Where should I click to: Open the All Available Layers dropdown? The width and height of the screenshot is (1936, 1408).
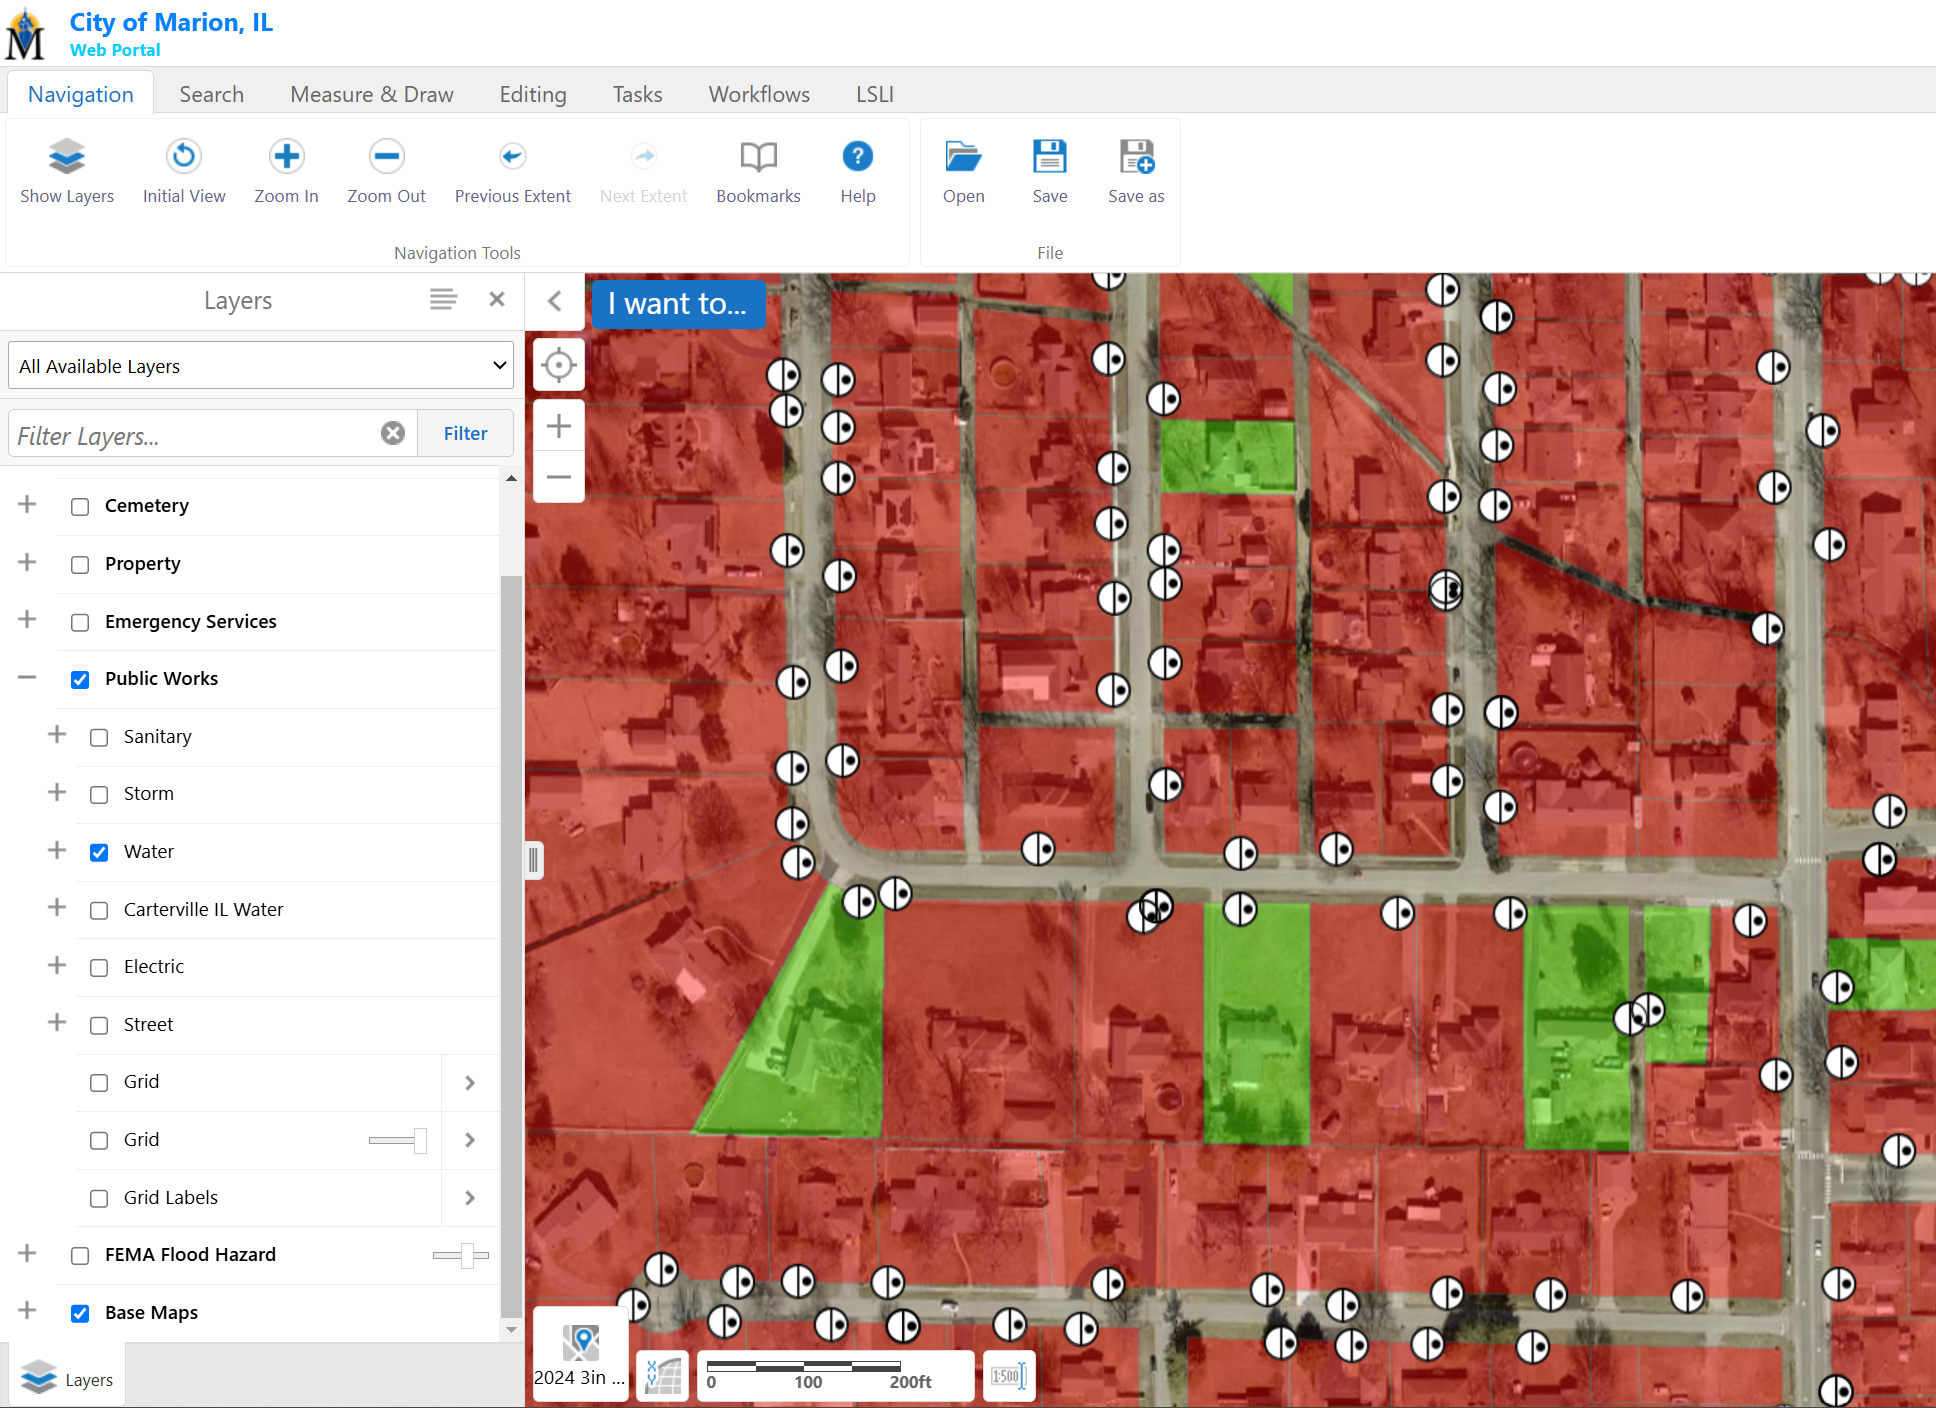(260, 366)
